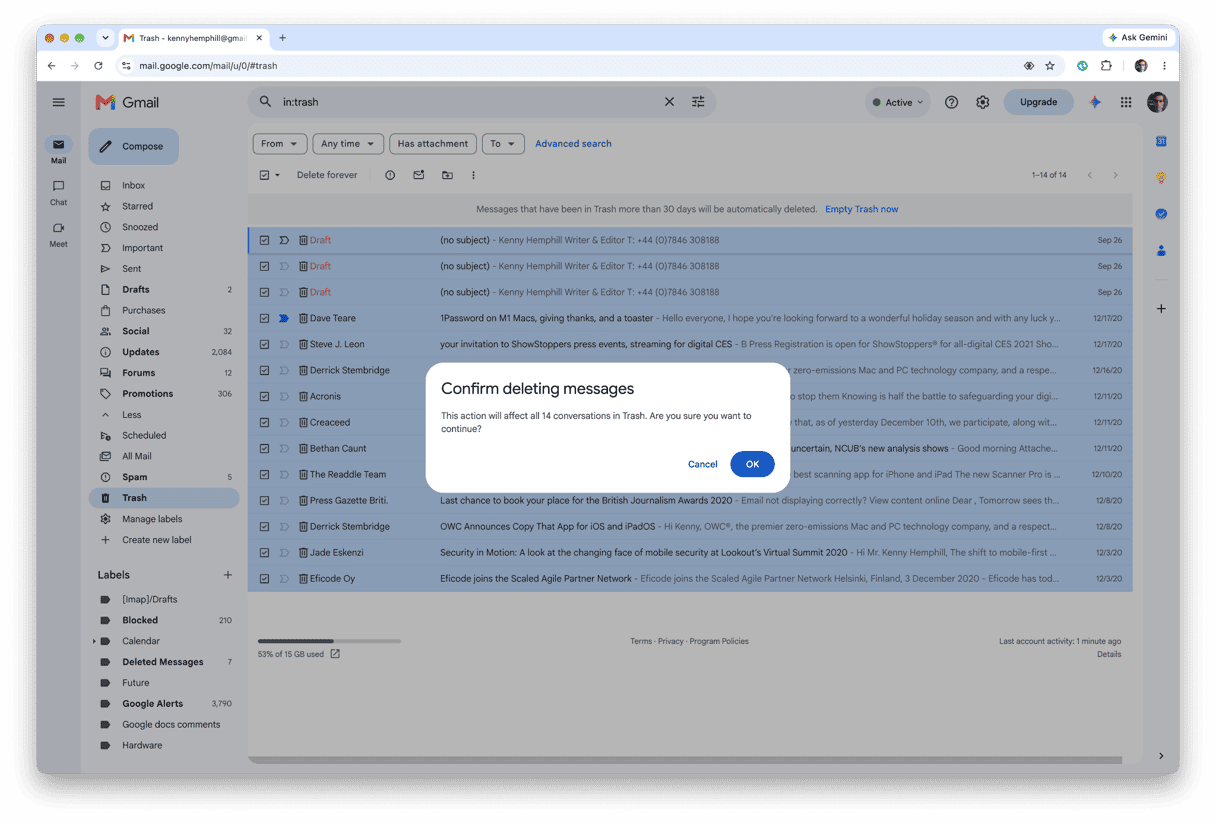Open the main menu hamburger icon

pyautogui.click(x=59, y=102)
